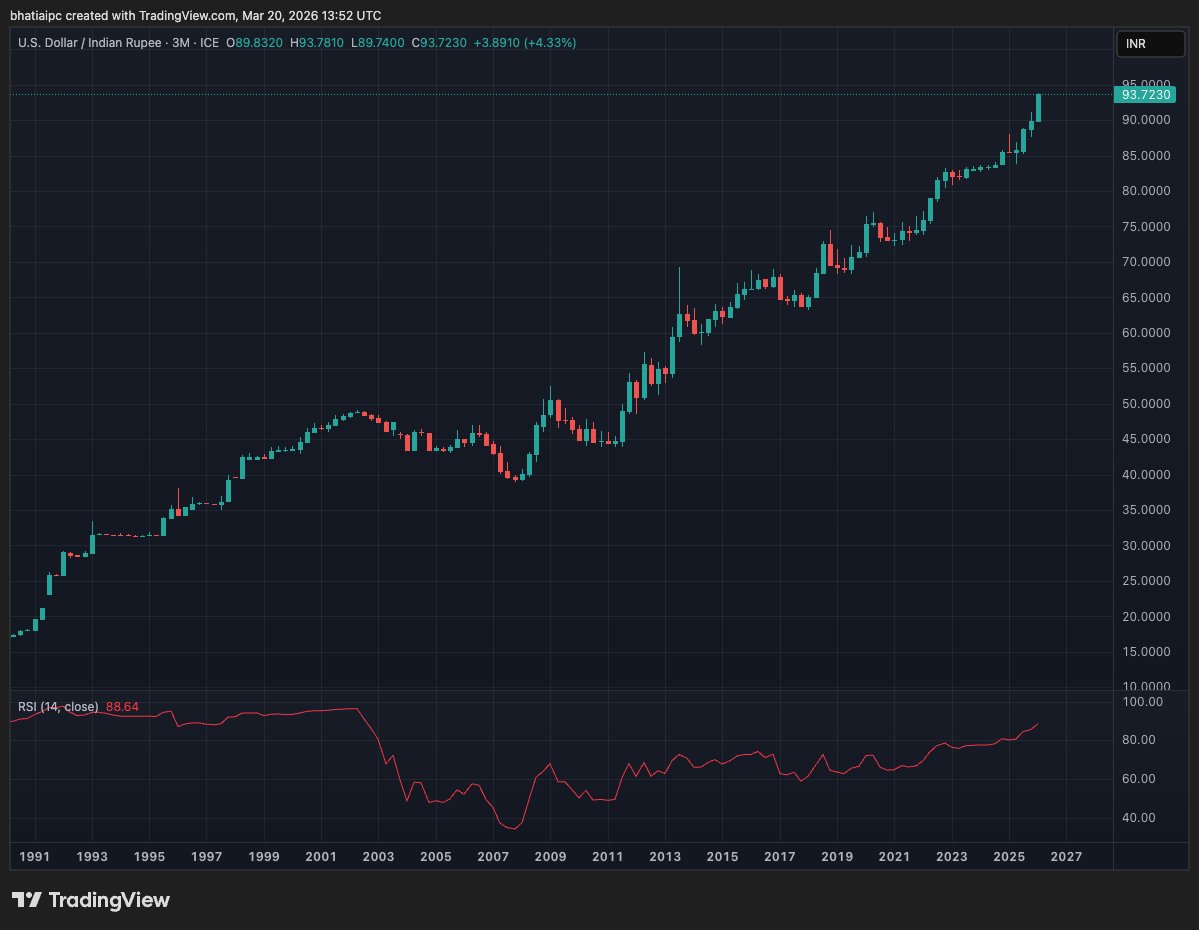The width and height of the screenshot is (1199, 930).
Task: Click the open value O89.8320
Action: click(255, 43)
